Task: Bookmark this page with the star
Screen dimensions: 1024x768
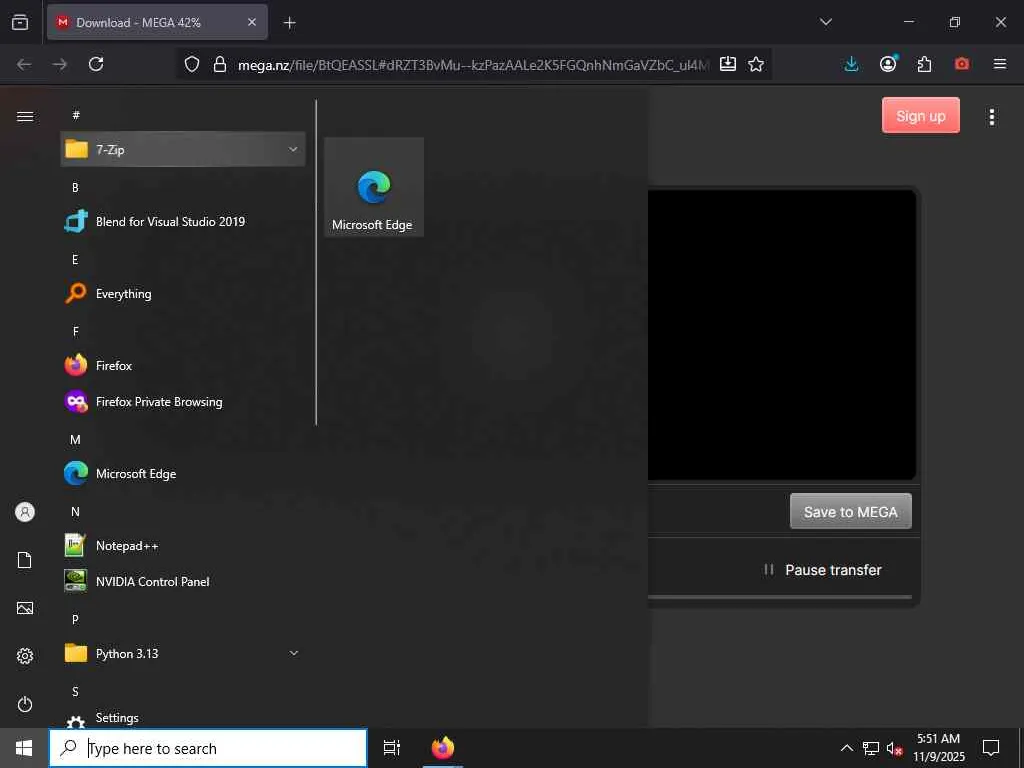Action: click(x=756, y=64)
